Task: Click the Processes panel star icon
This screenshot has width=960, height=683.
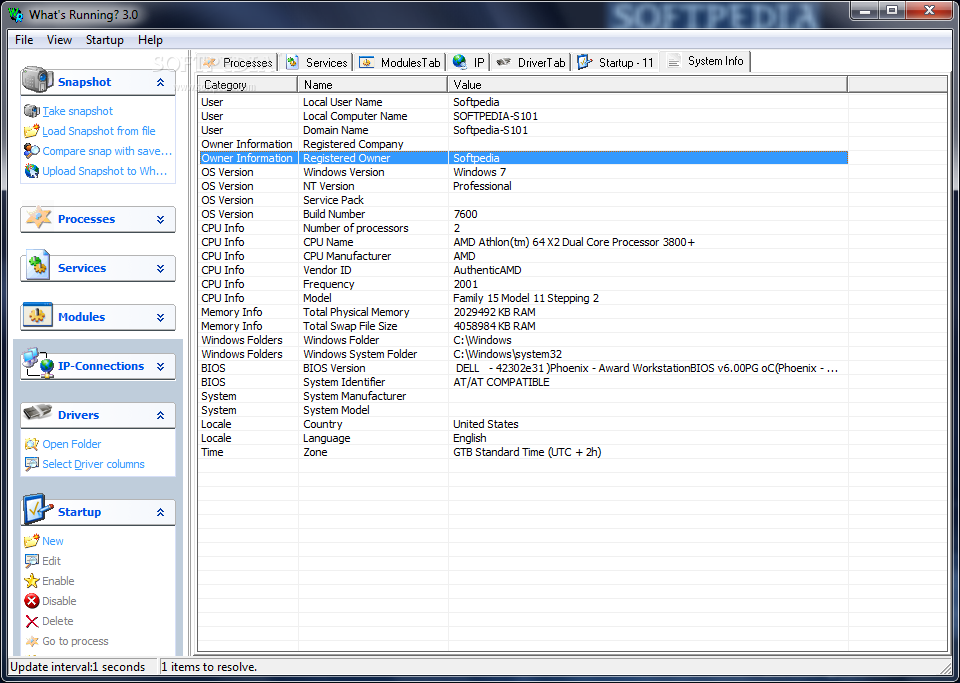Action: click(x=38, y=217)
